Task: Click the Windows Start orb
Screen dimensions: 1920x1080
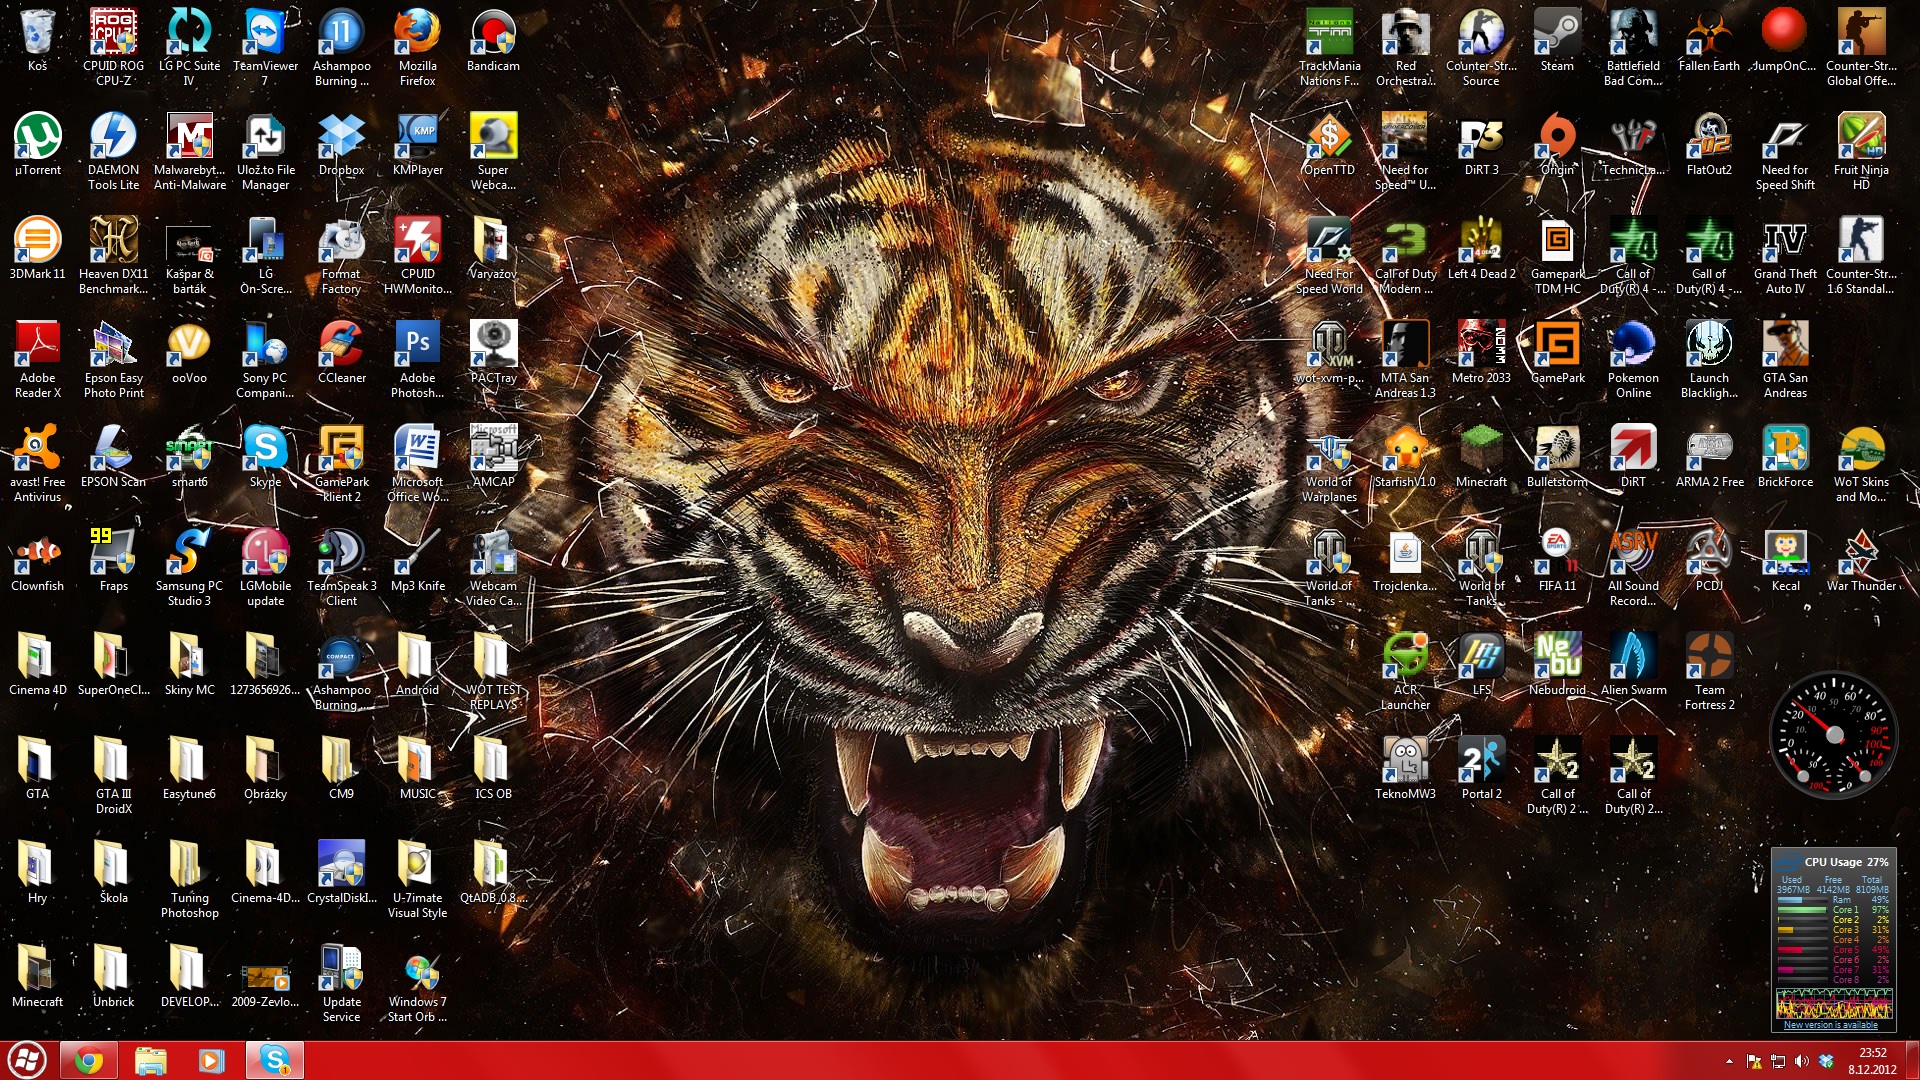Action: (27, 1060)
